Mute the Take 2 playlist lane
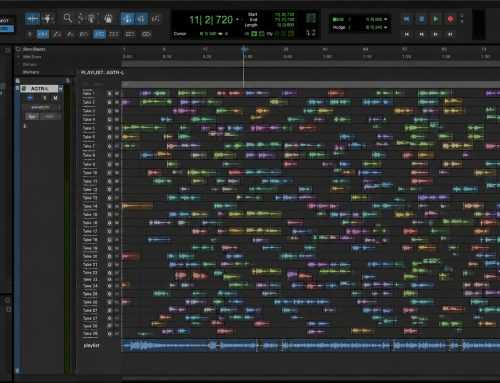This screenshot has width=500, height=383. [117, 102]
